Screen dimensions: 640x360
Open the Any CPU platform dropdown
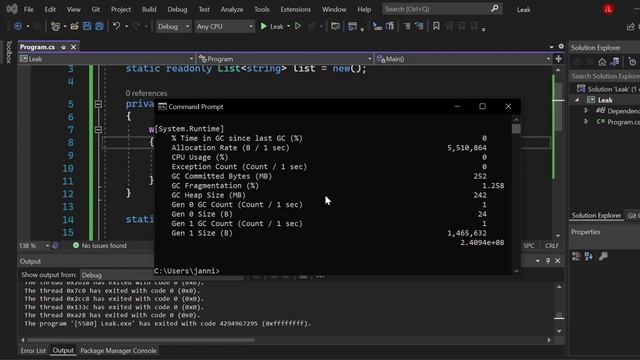pyautogui.click(x=224, y=27)
